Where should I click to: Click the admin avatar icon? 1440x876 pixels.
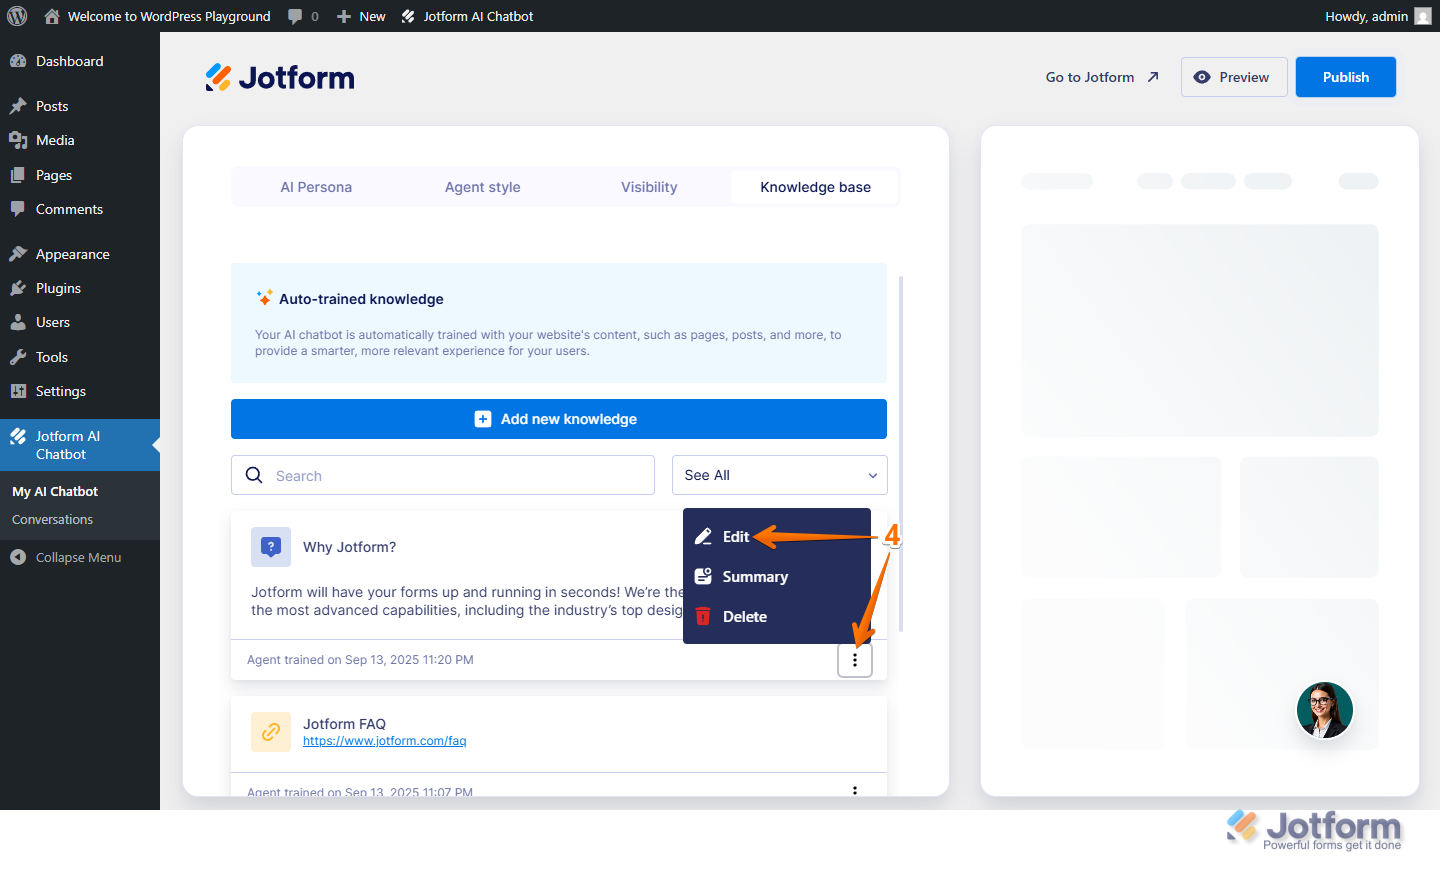(x=1423, y=16)
